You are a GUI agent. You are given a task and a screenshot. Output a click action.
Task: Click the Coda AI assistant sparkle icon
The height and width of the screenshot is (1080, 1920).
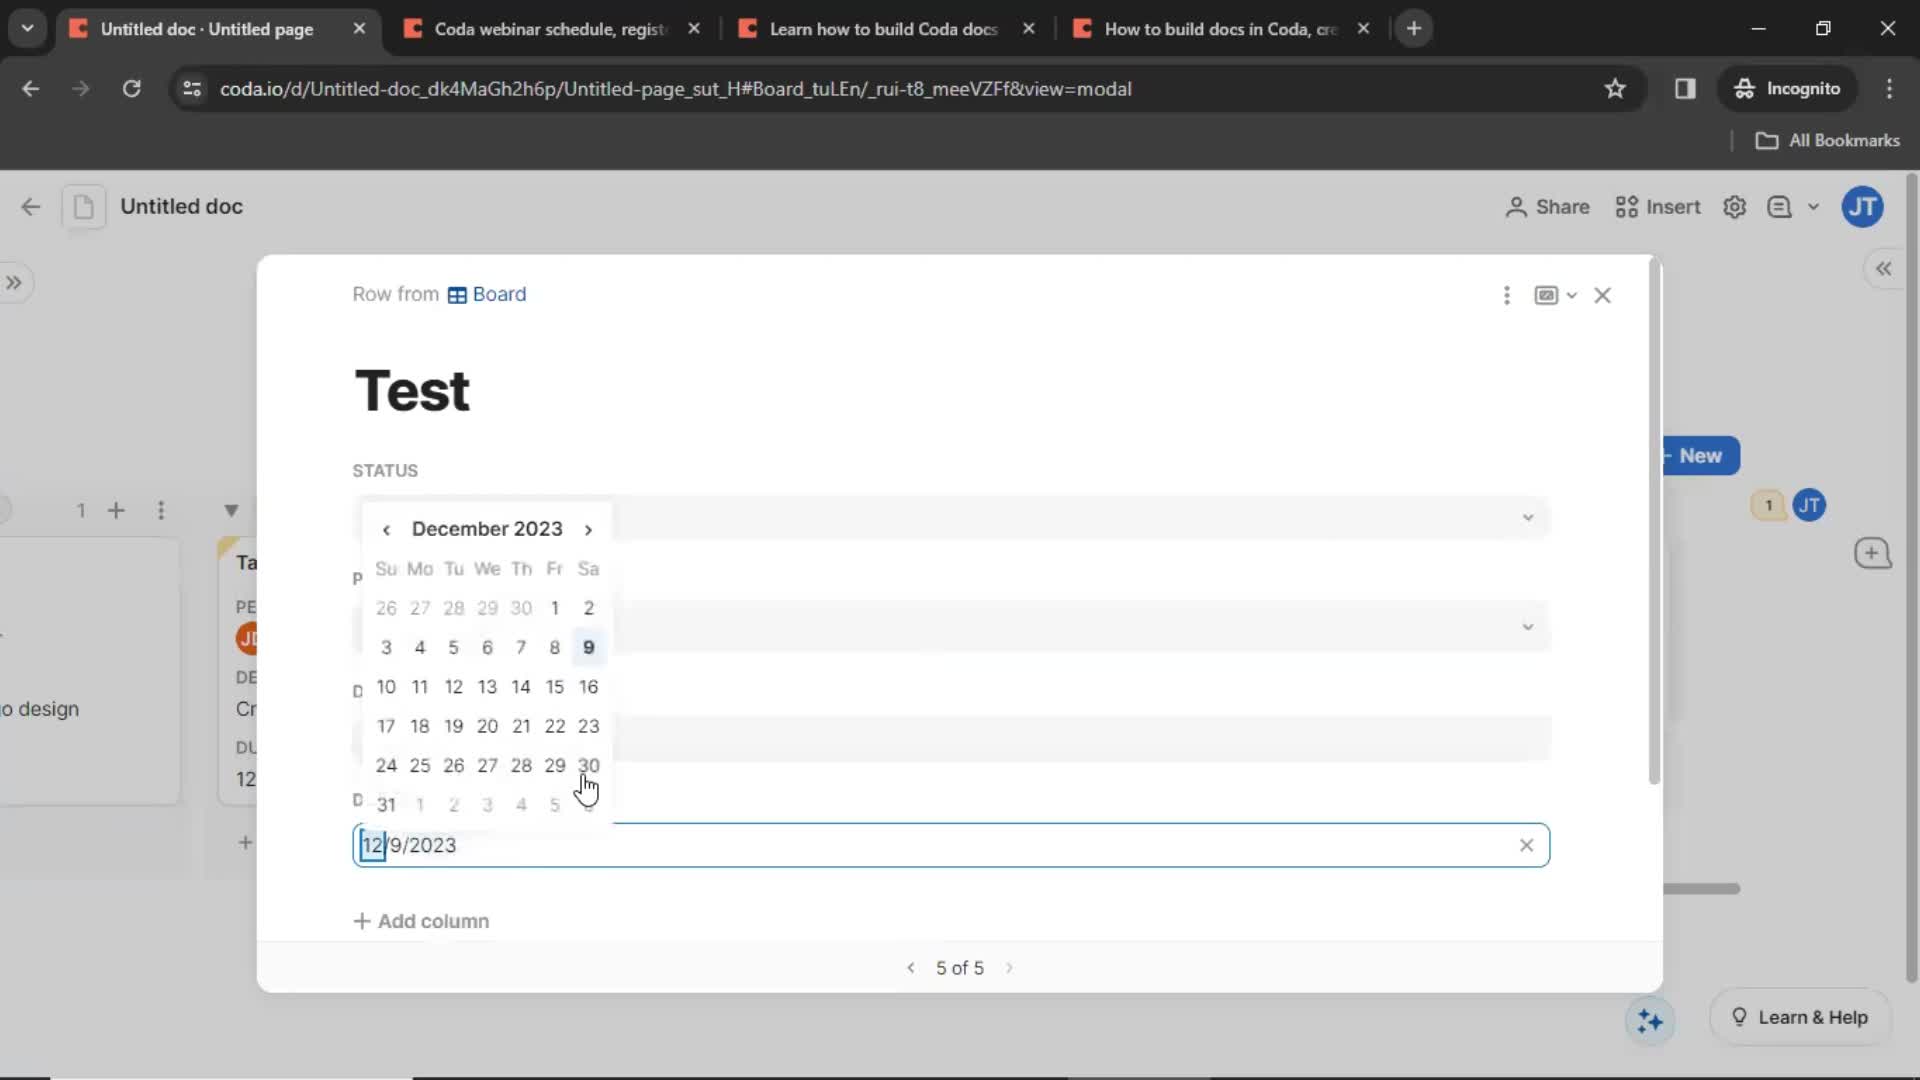[x=1651, y=1018]
